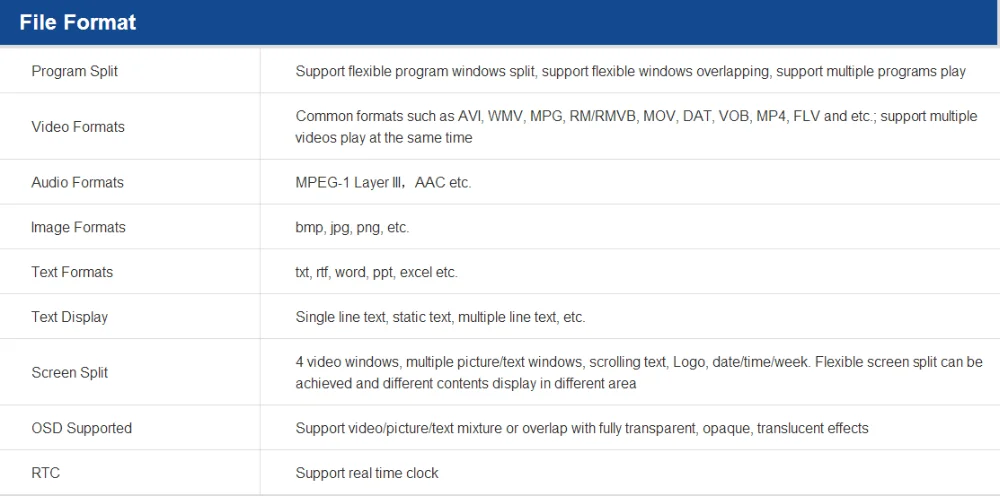Select the Support real time clock text
Screen dimensions: 1000x496
[x=367, y=473]
